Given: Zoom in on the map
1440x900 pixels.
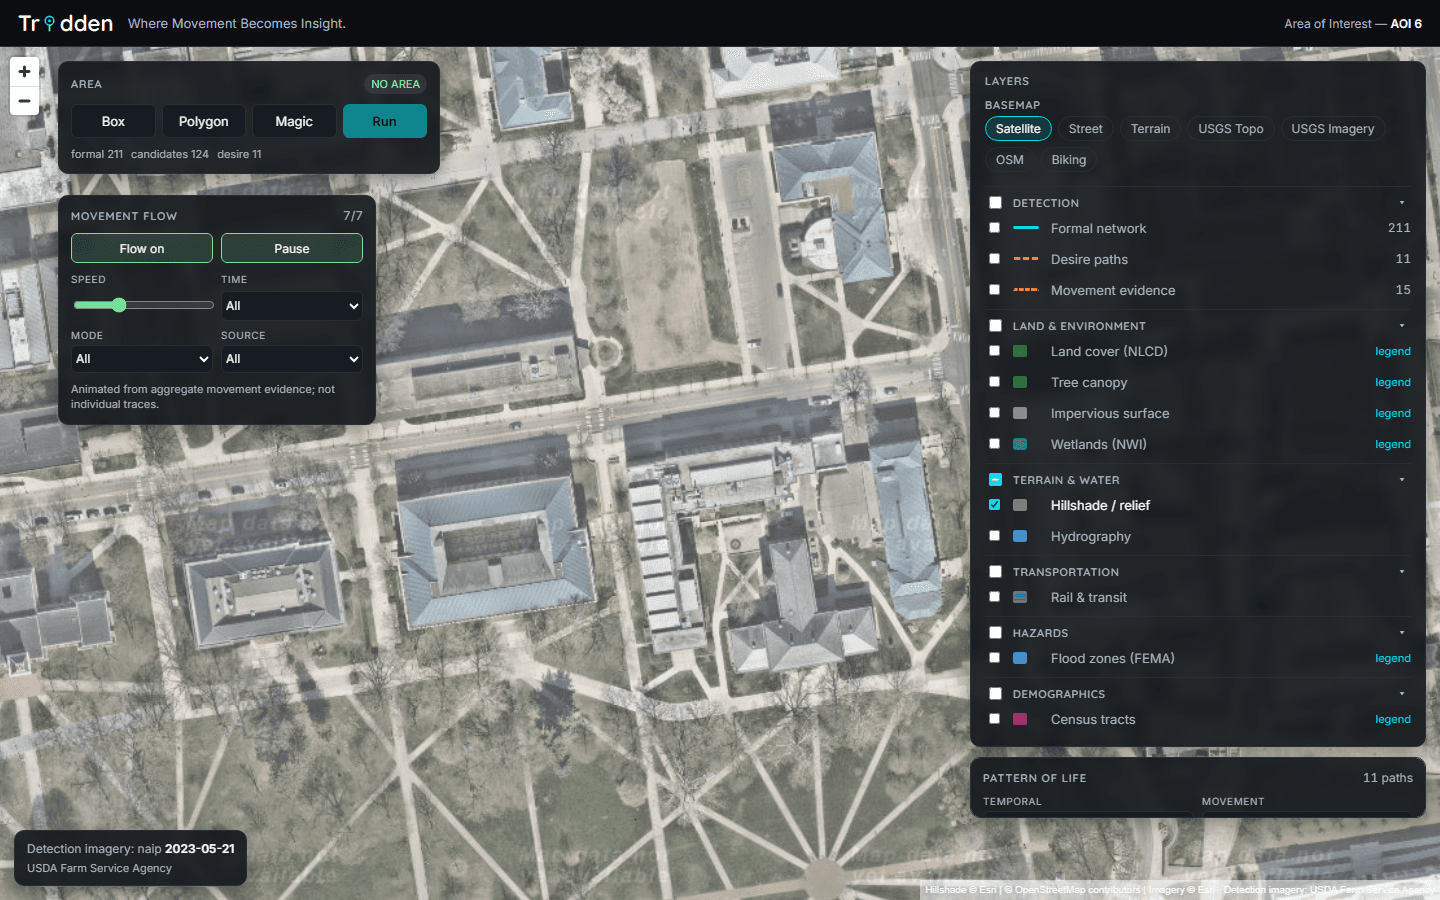Looking at the screenshot, I should [x=24, y=72].
